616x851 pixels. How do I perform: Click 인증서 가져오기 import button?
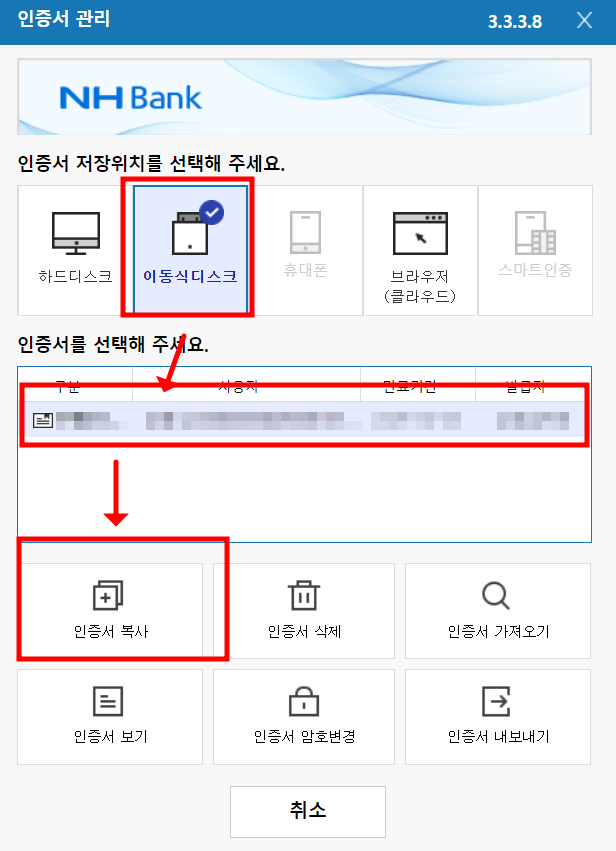pos(498,611)
